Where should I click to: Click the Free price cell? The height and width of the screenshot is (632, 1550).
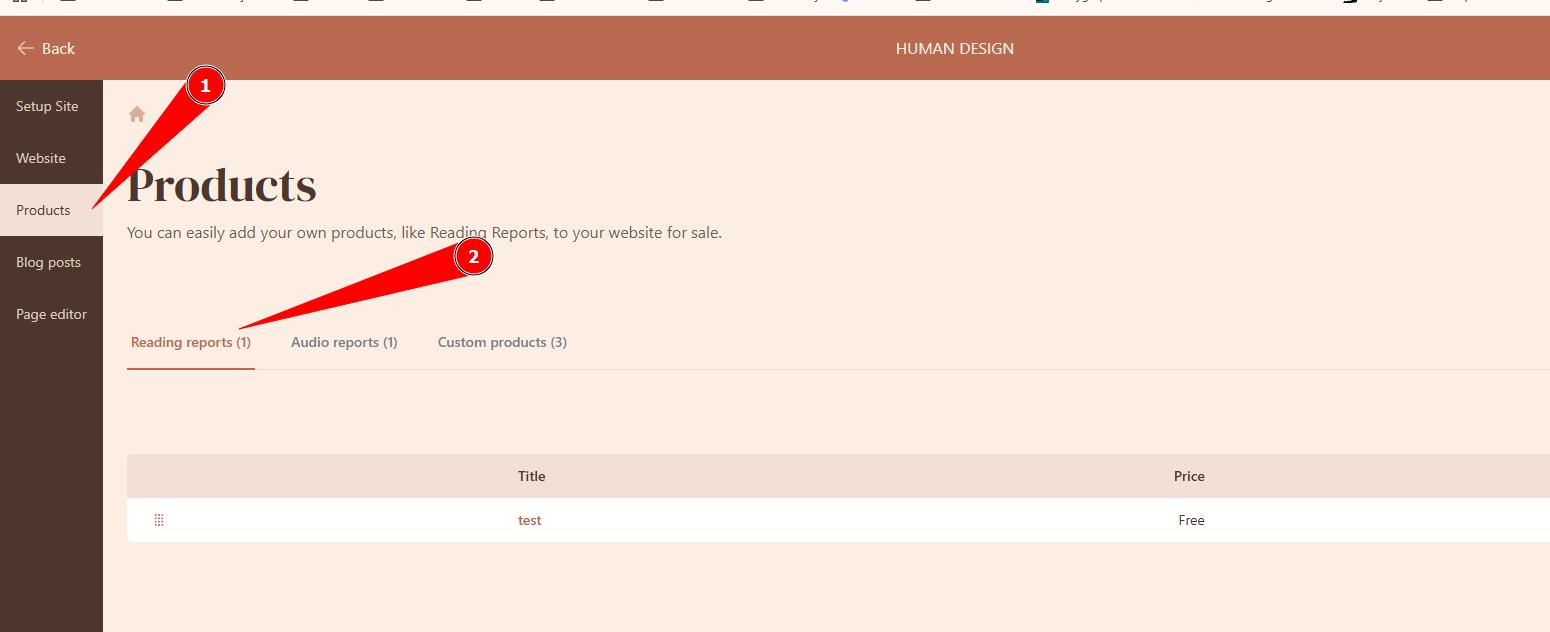(x=1191, y=520)
